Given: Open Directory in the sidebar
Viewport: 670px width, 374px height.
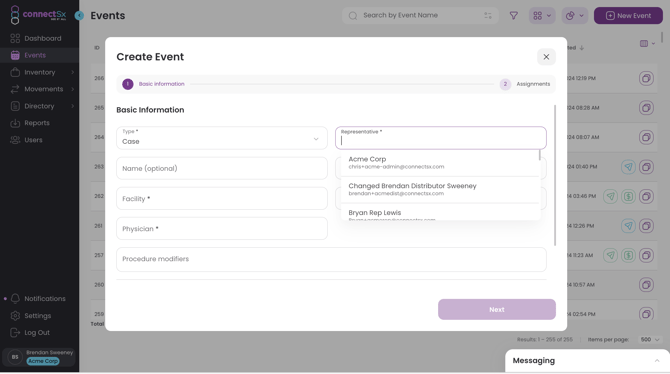Looking at the screenshot, I should (x=39, y=106).
